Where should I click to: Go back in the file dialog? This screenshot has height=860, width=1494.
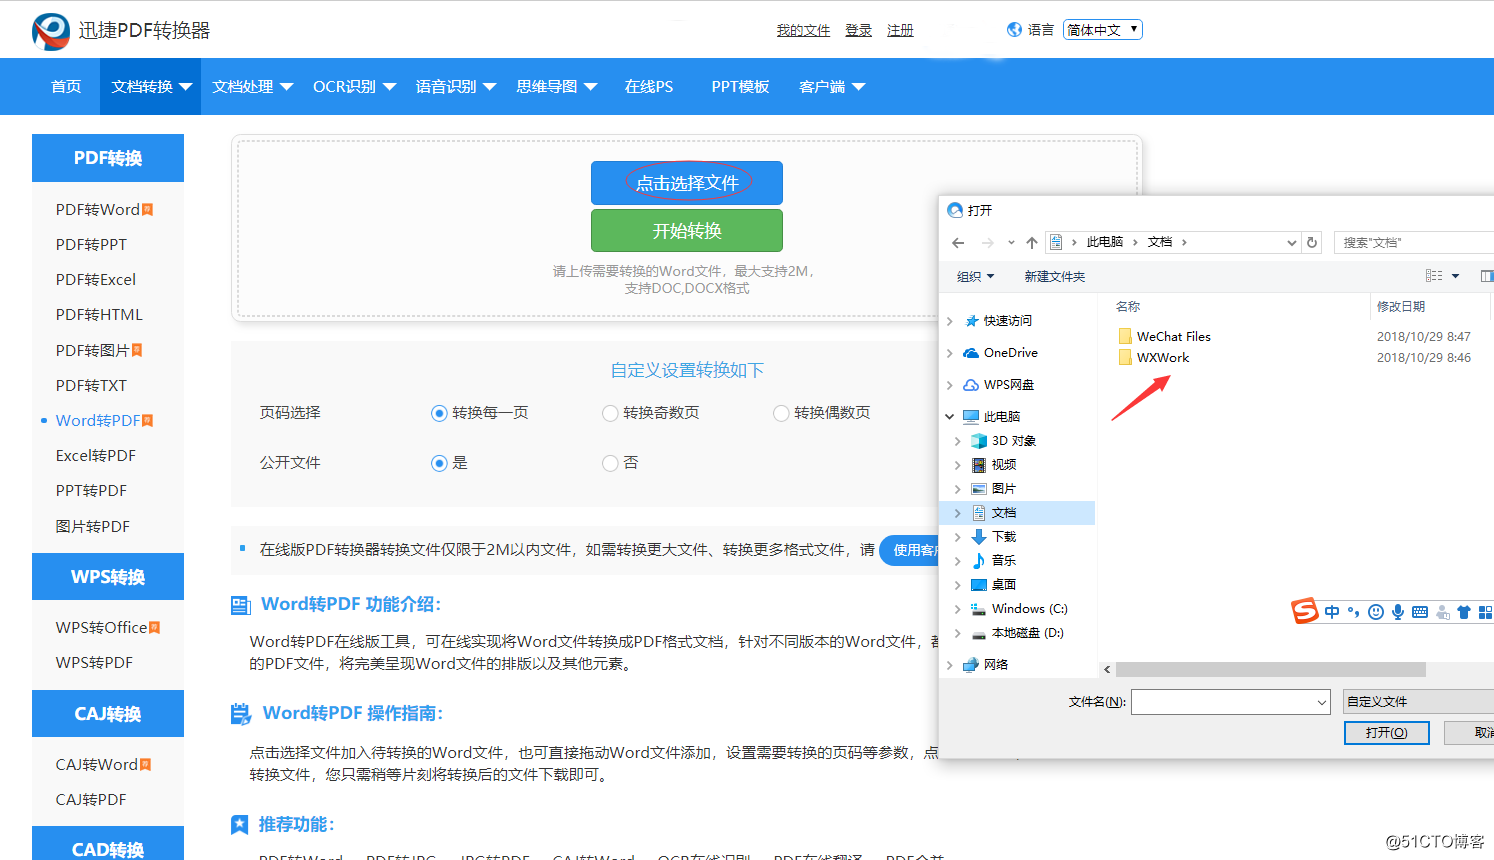958,243
